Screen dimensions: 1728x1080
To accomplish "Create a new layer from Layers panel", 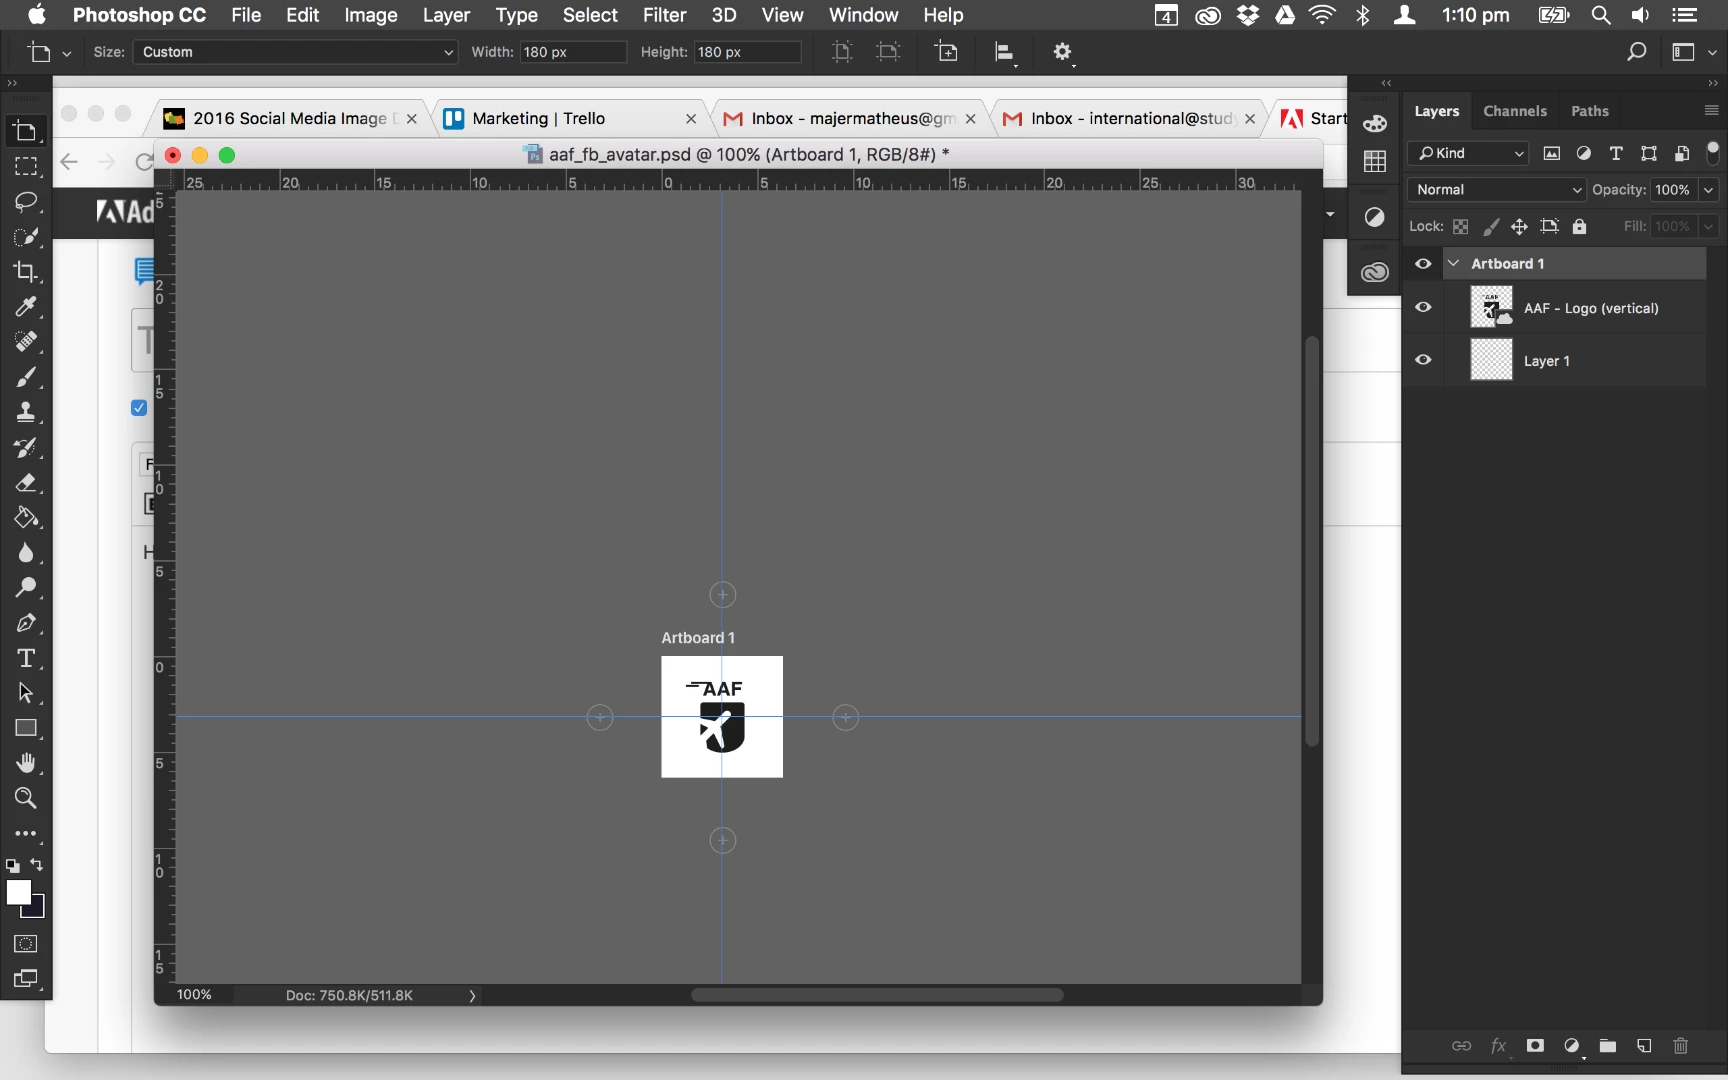I will coord(1644,1046).
